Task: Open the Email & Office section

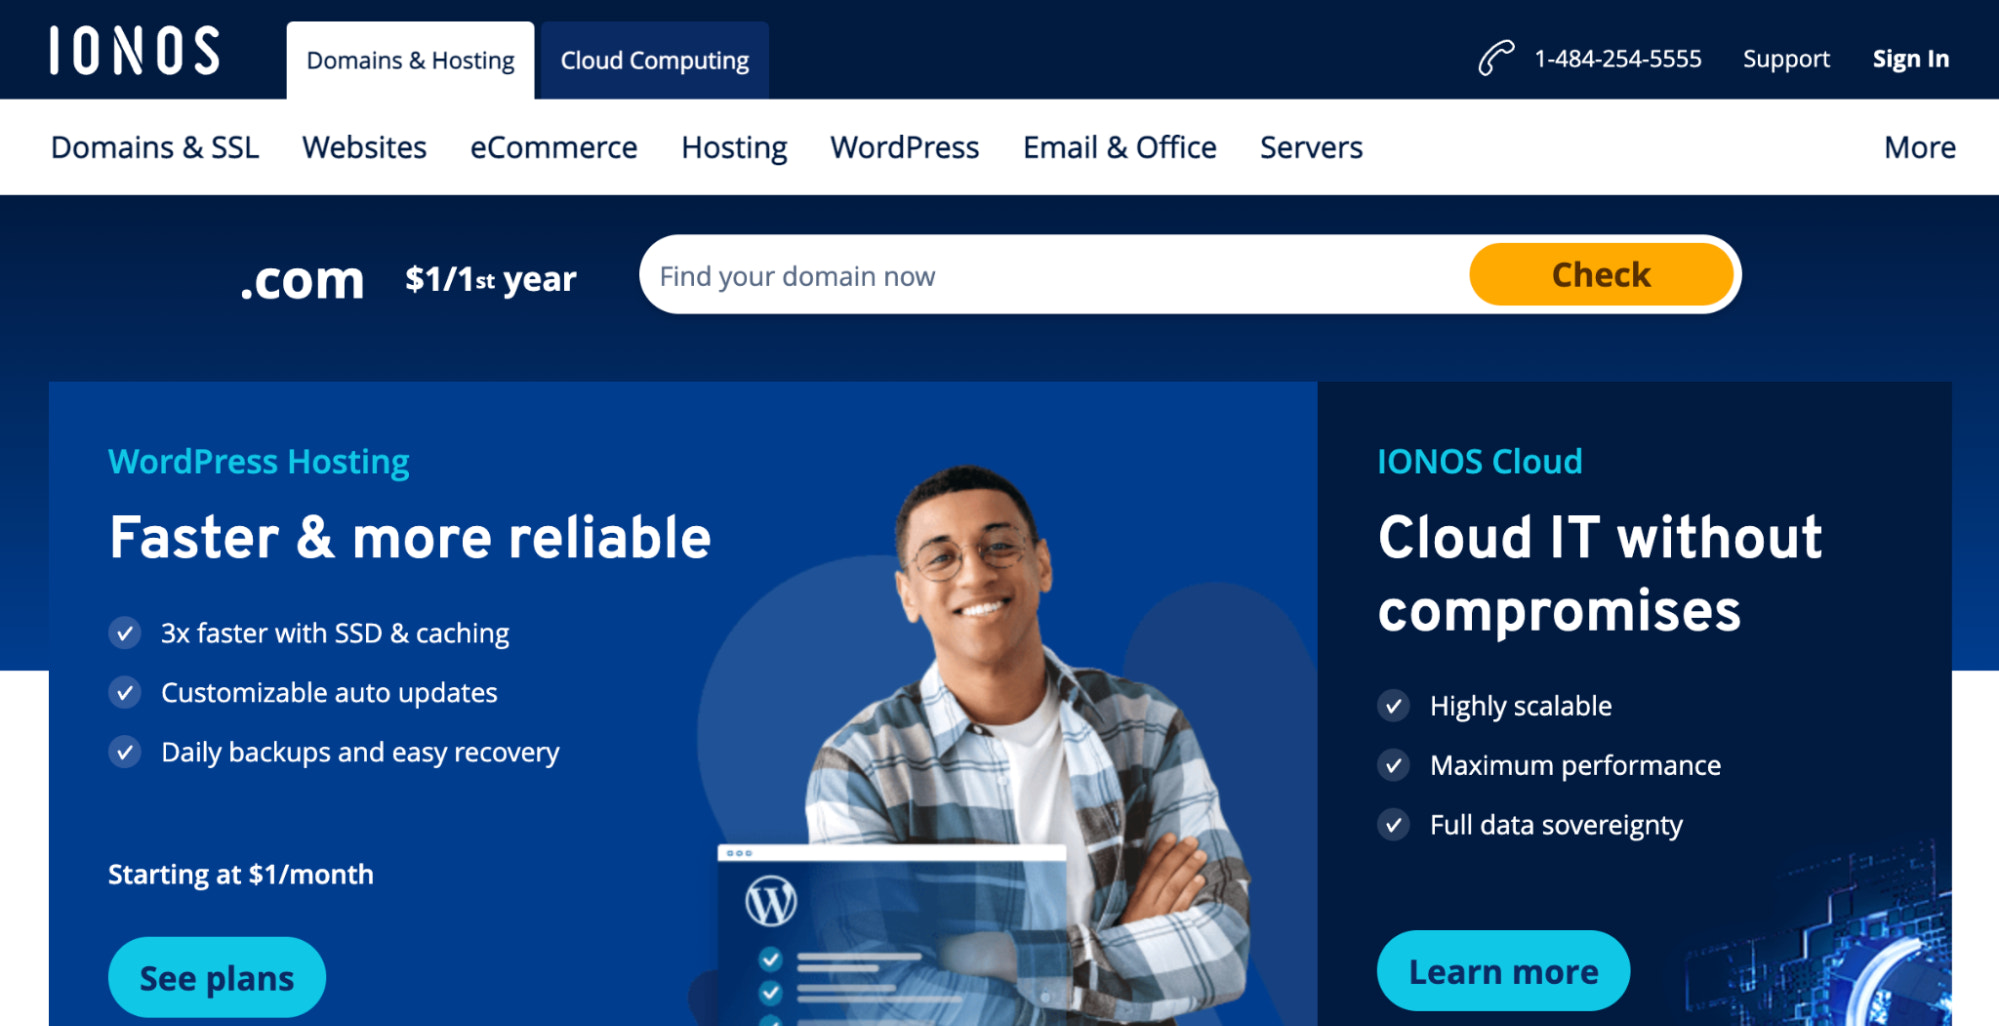Action: [x=1119, y=146]
